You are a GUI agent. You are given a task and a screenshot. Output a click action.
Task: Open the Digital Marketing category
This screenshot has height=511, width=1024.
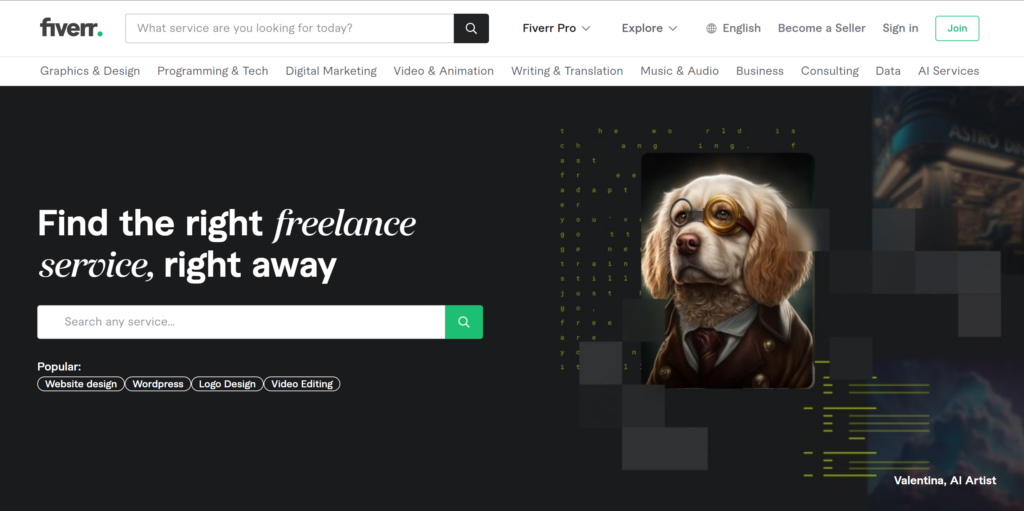click(x=331, y=71)
